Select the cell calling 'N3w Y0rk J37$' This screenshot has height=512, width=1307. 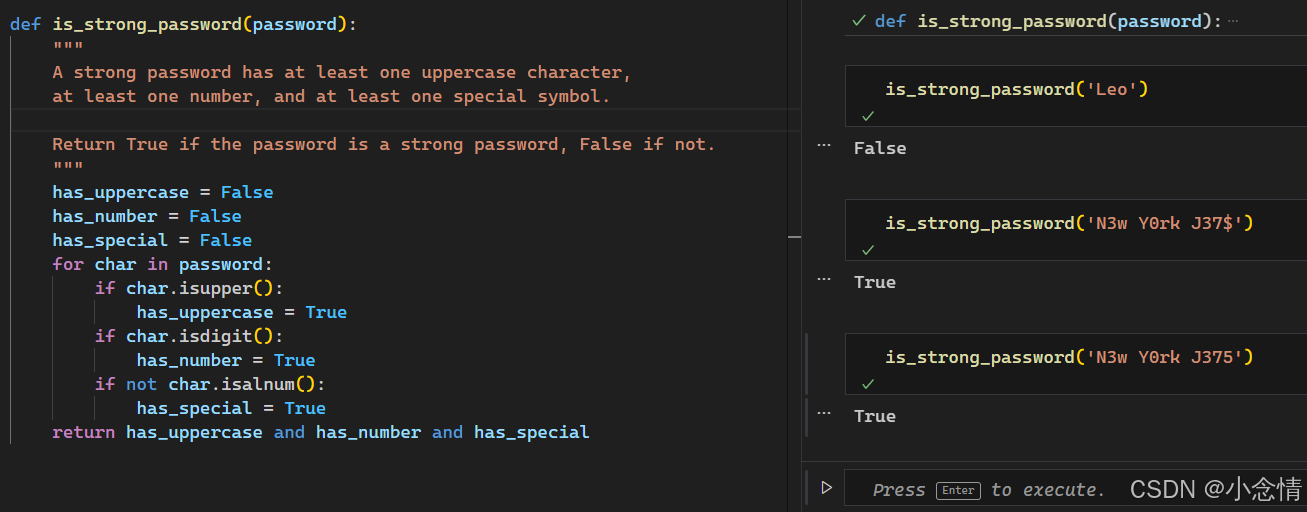click(1075, 230)
